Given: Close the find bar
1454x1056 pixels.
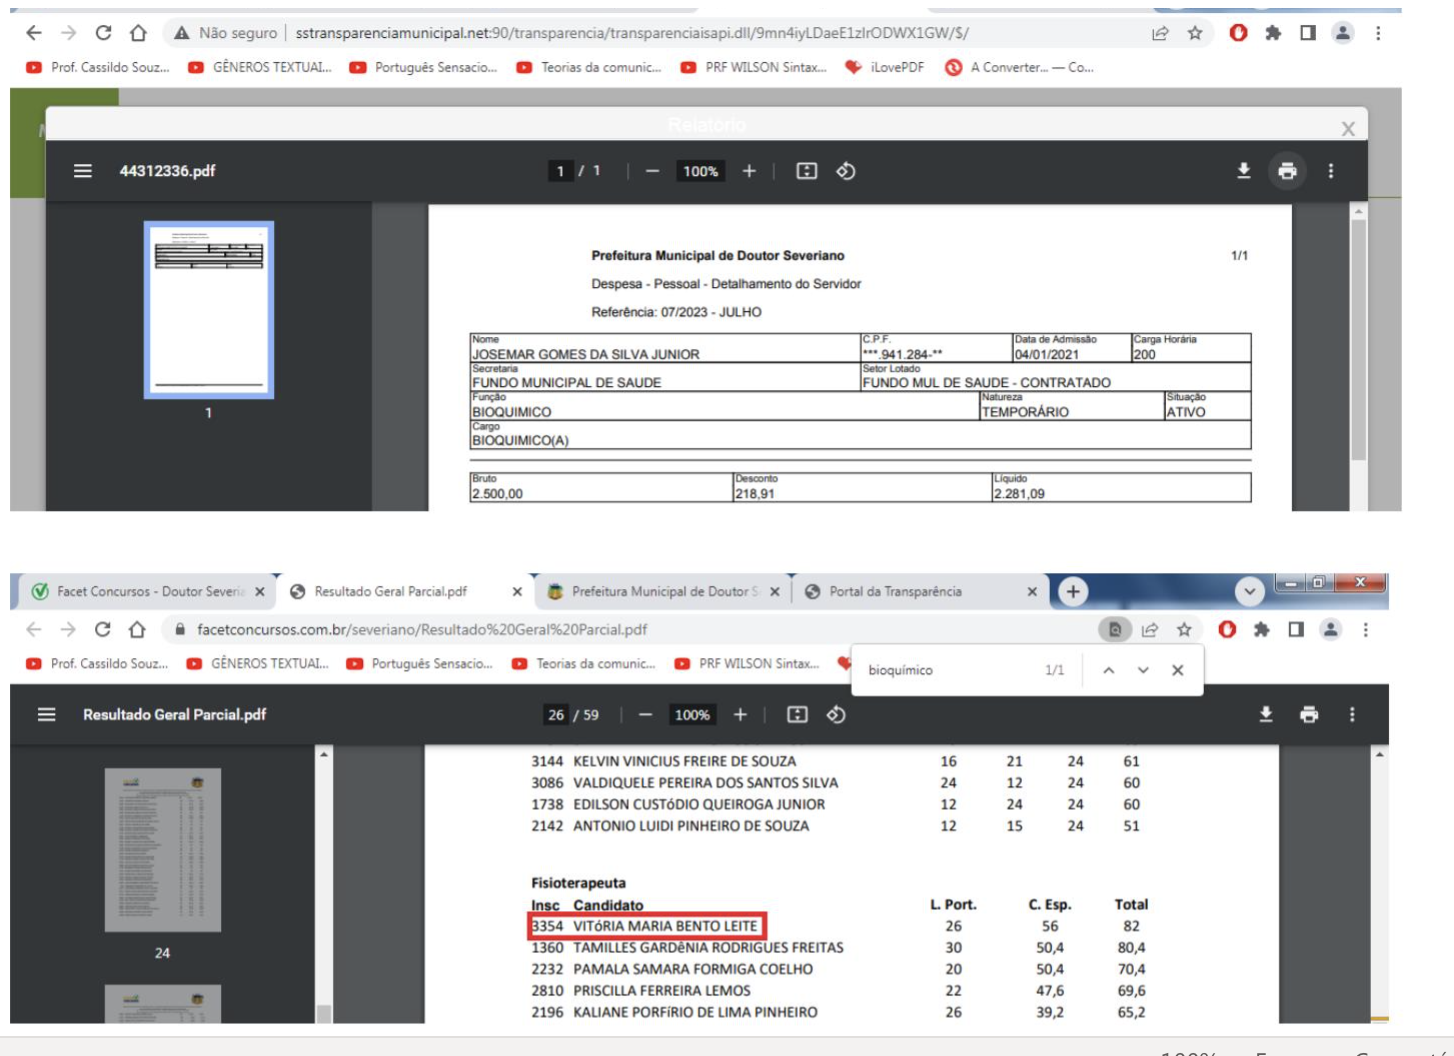Looking at the screenshot, I should coord(1178,670).
